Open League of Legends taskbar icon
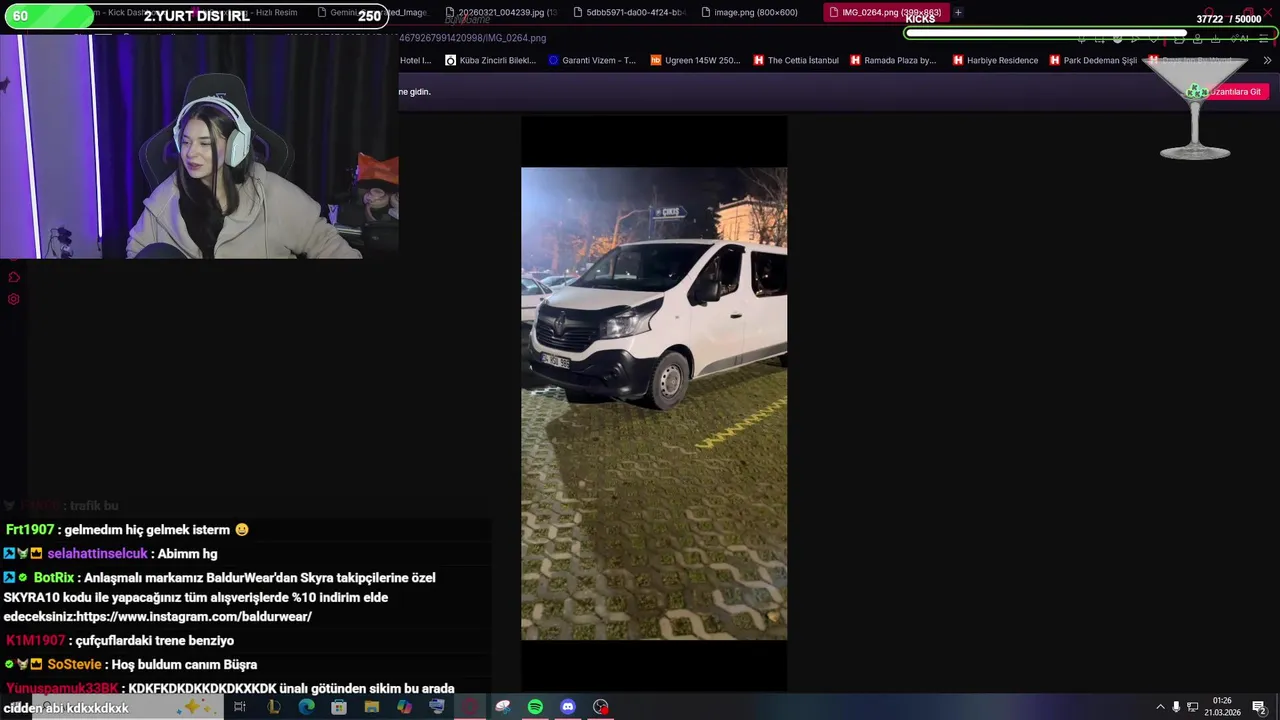 pos(273,707)
